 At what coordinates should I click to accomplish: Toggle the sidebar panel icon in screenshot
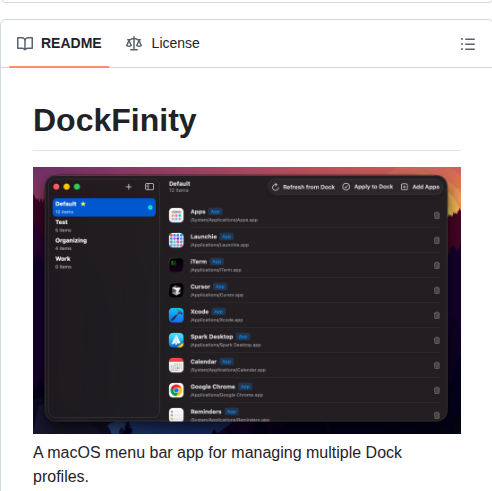[149, 187]
